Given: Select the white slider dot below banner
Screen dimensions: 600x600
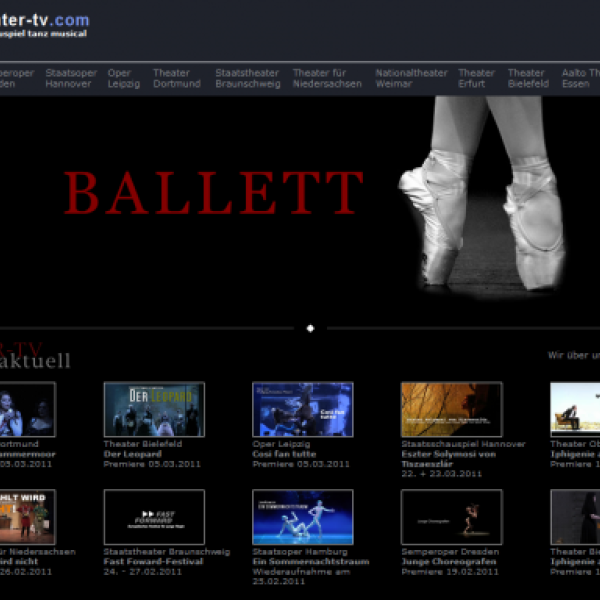Looking at the screenshot, I should [x=310, y=328].
